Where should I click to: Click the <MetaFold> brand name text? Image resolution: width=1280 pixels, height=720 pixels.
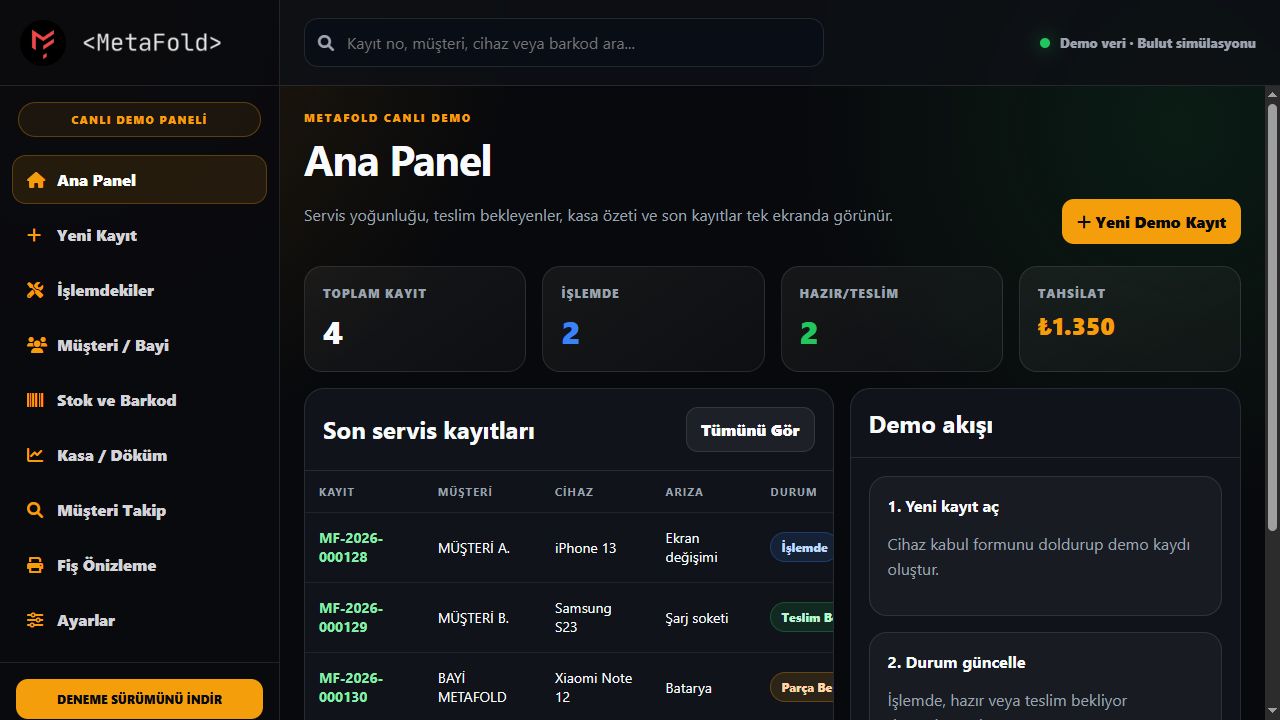[x=152, y=42]
